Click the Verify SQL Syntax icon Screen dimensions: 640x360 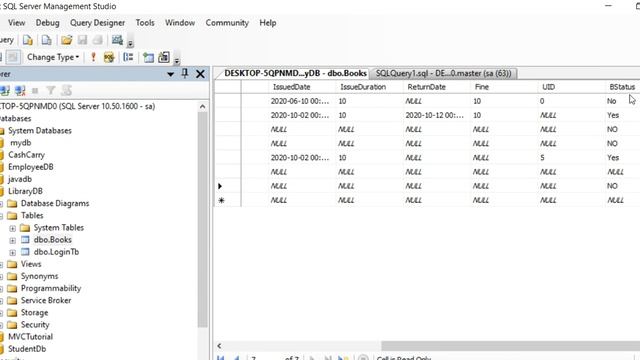[x=109, y=57]
